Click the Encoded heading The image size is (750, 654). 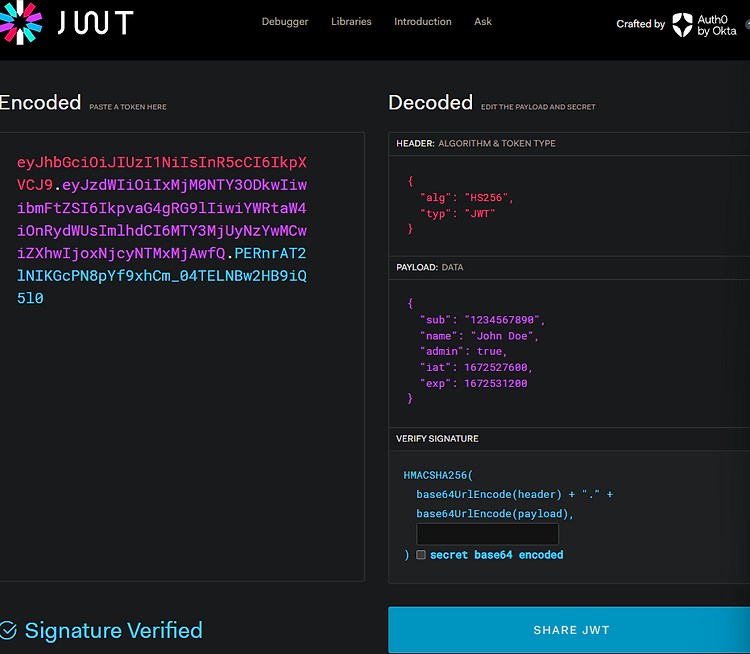[x=40, y=102]
